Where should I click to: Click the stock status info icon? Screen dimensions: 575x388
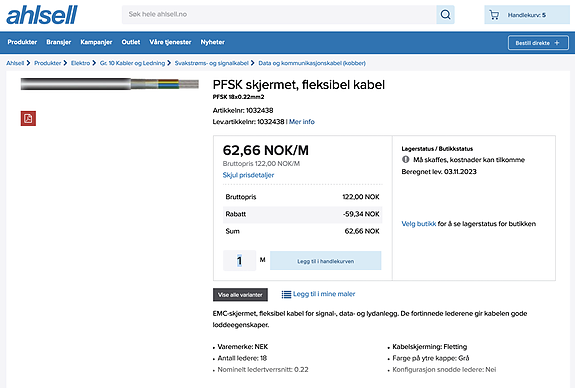click(406, 160)
